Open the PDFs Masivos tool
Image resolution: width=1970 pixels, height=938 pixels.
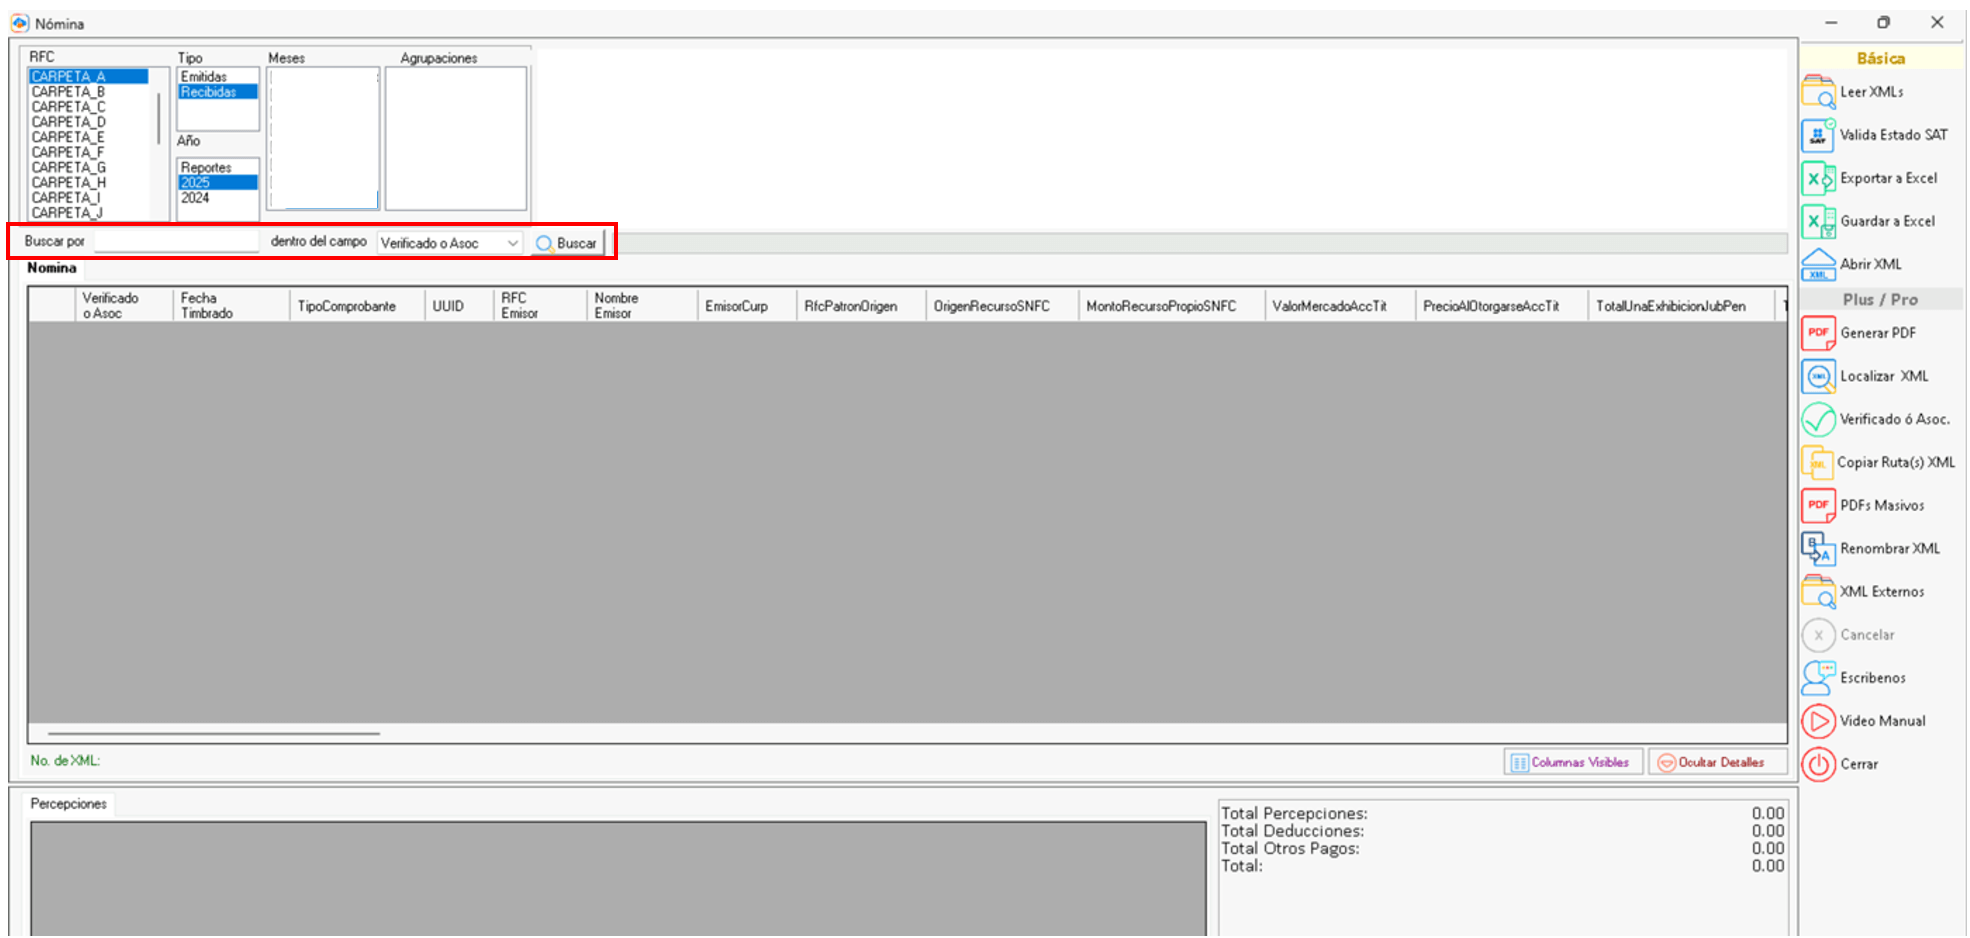(x=1818, y=506)
